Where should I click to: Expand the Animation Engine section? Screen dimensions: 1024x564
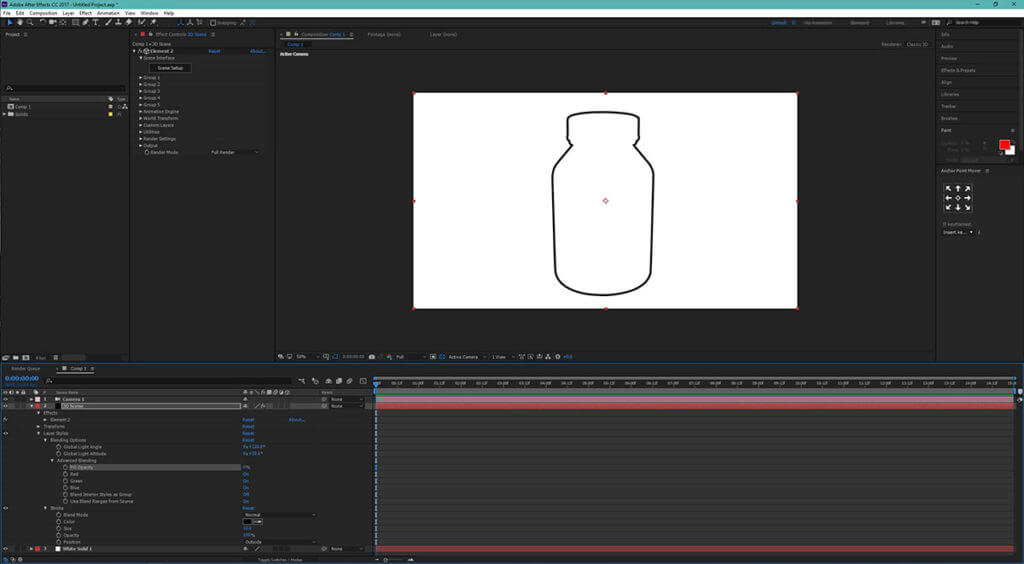tap(141, 112)
